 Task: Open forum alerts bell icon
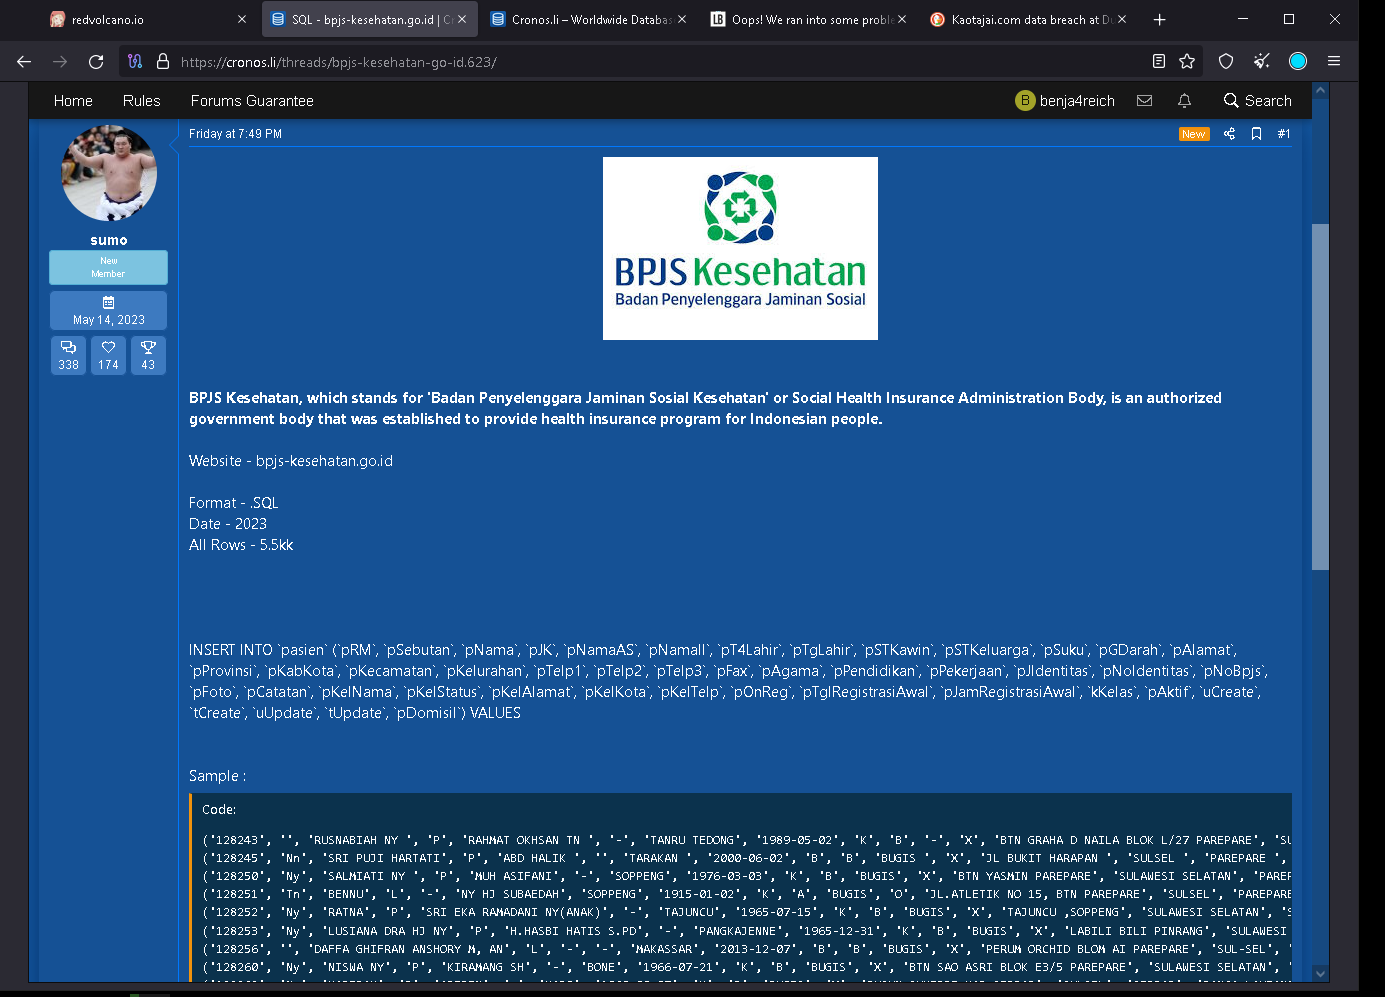coord(1184,100)
